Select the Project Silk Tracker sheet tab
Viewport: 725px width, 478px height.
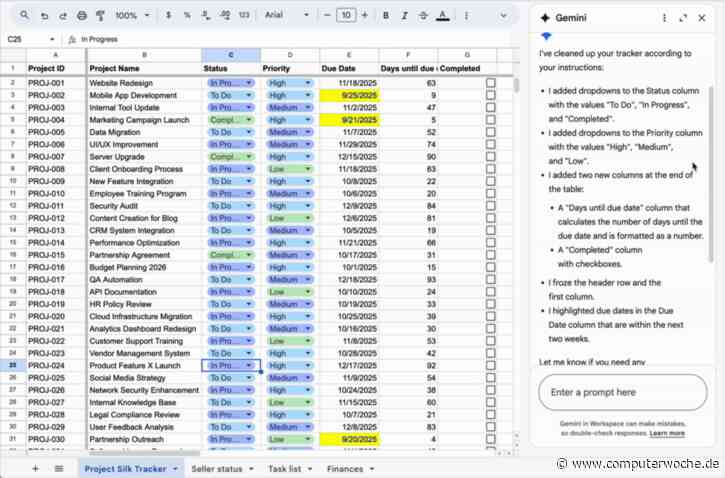point(125,469)
